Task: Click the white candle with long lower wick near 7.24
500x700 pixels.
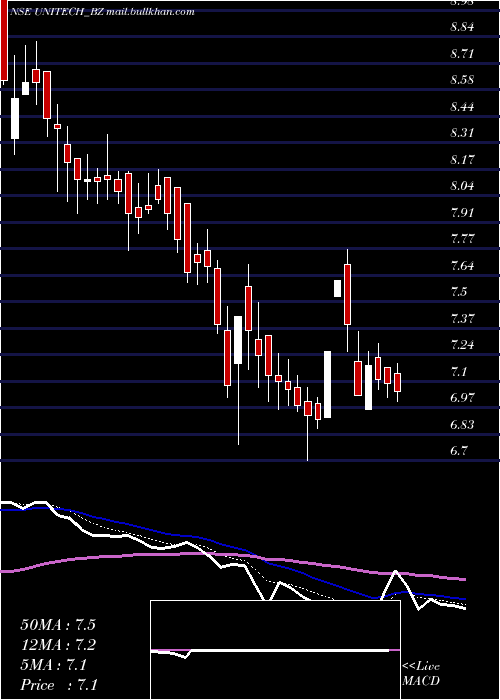Action: coord(238,340)
